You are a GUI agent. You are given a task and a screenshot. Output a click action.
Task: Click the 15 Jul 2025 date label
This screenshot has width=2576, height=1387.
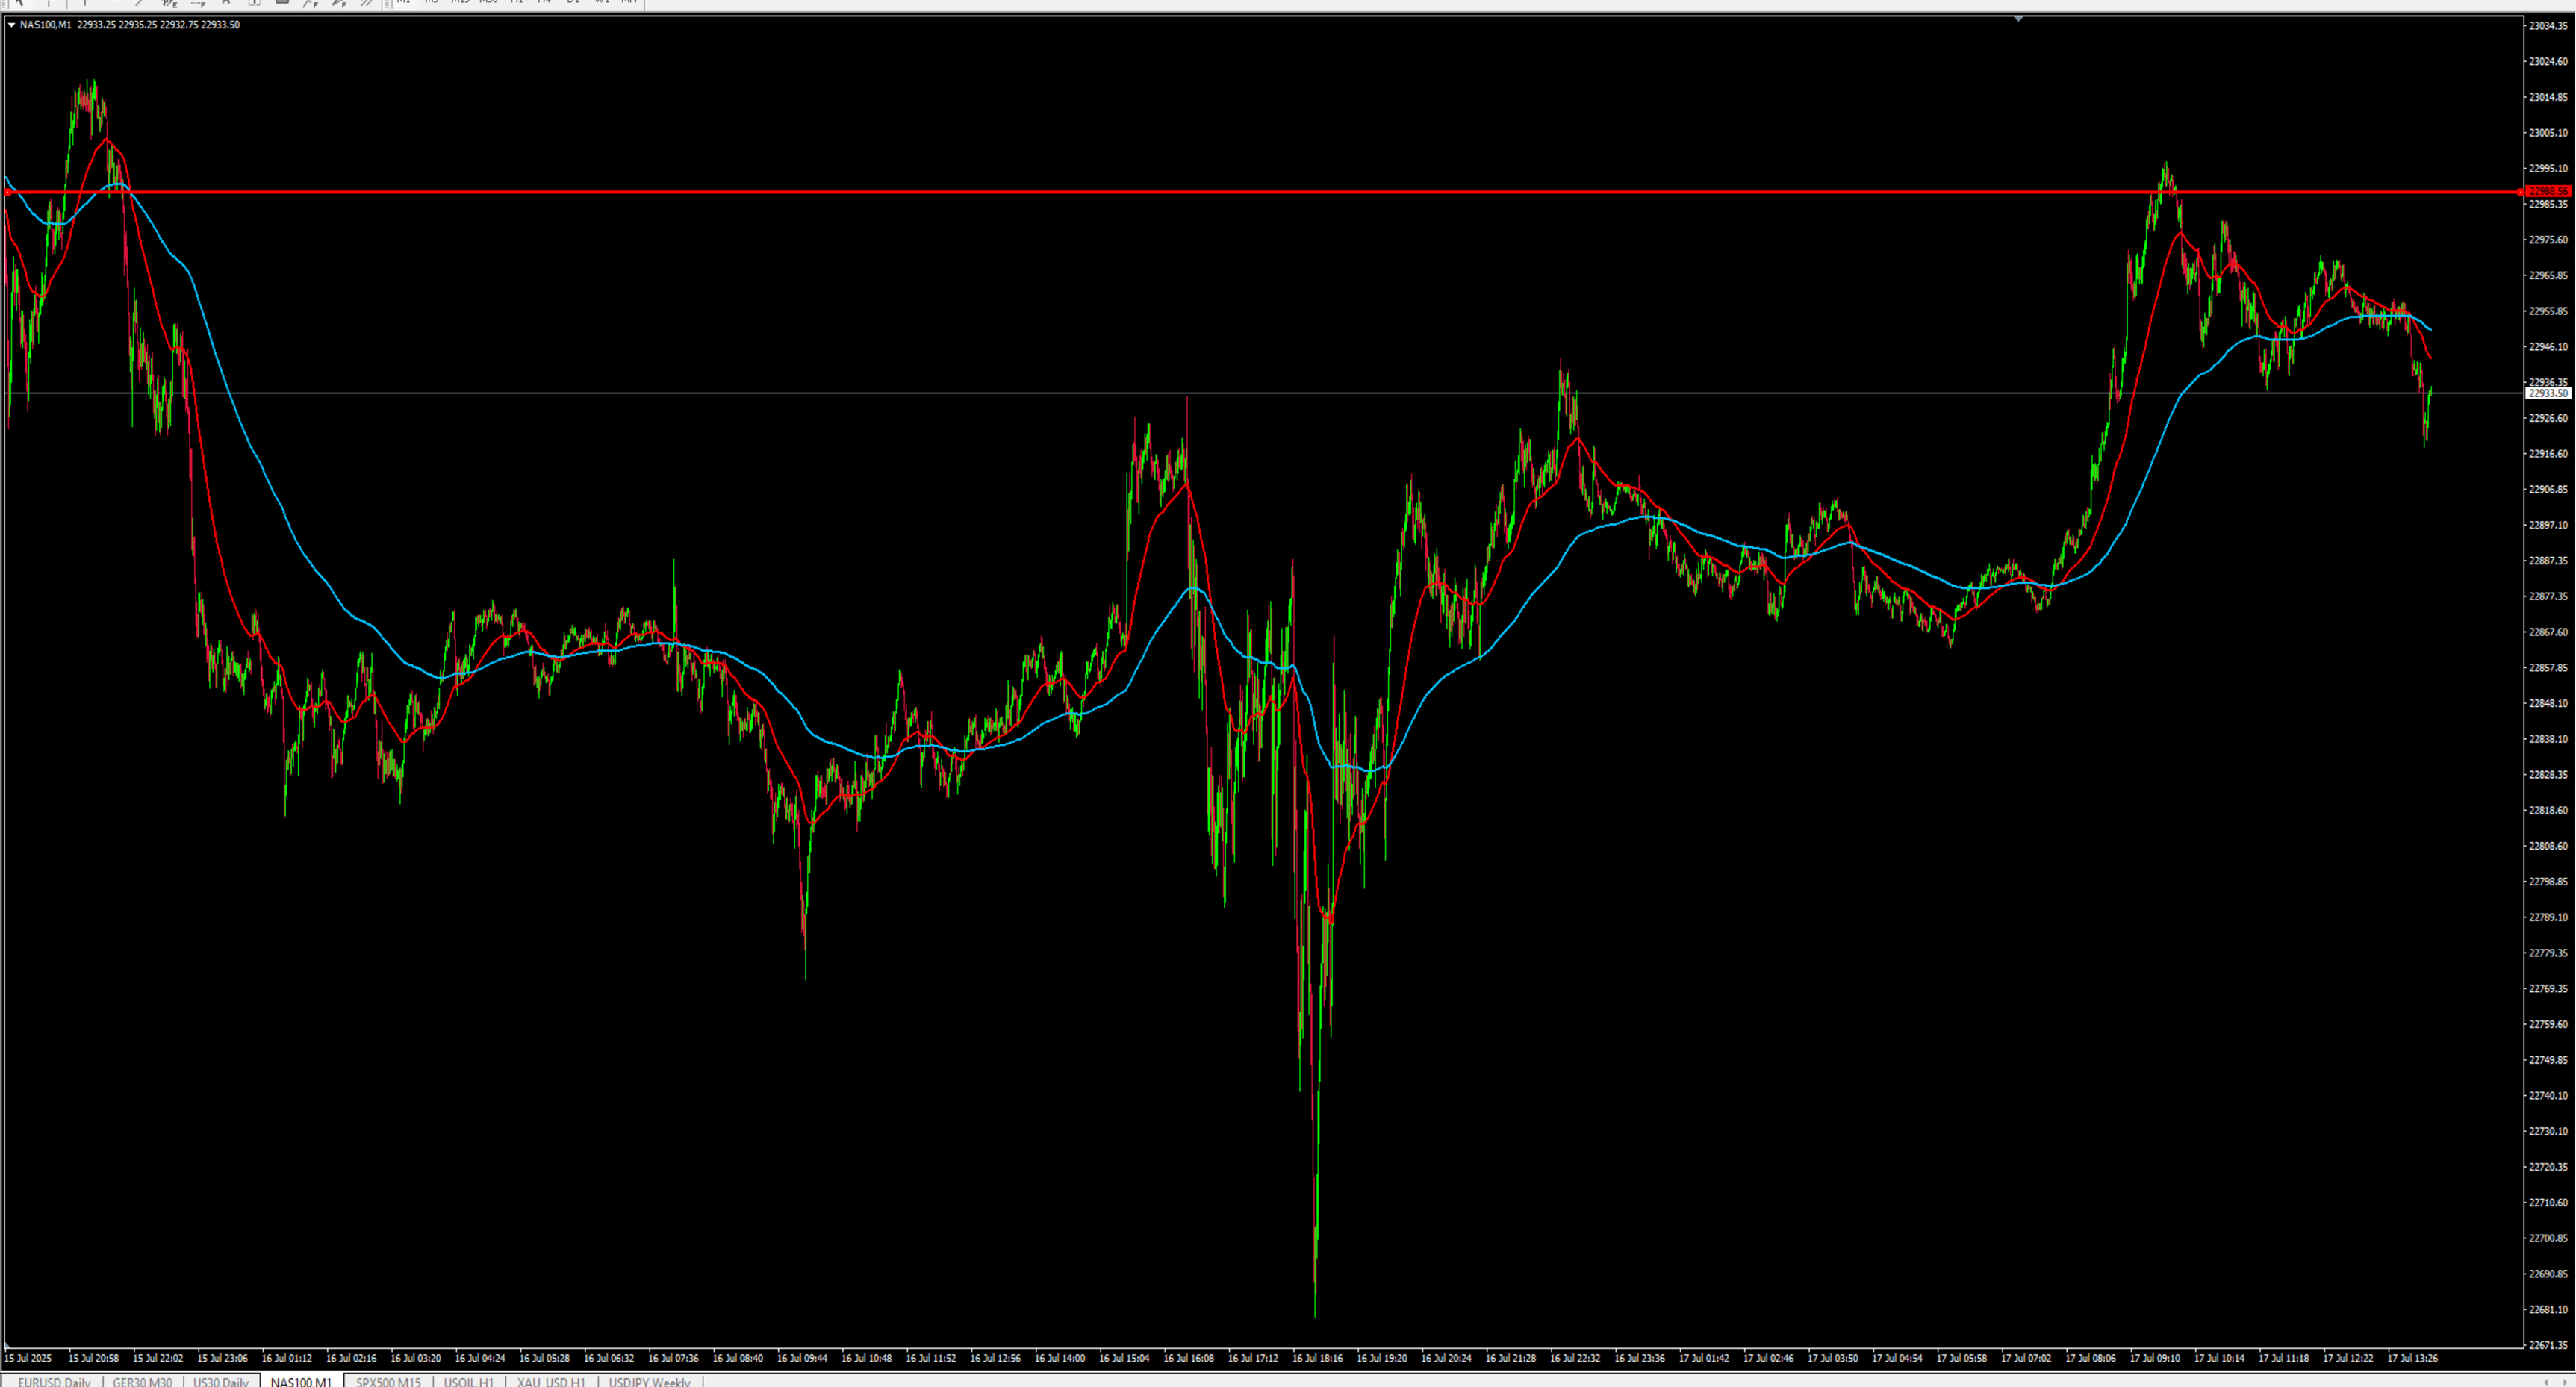click(28, 1358)
